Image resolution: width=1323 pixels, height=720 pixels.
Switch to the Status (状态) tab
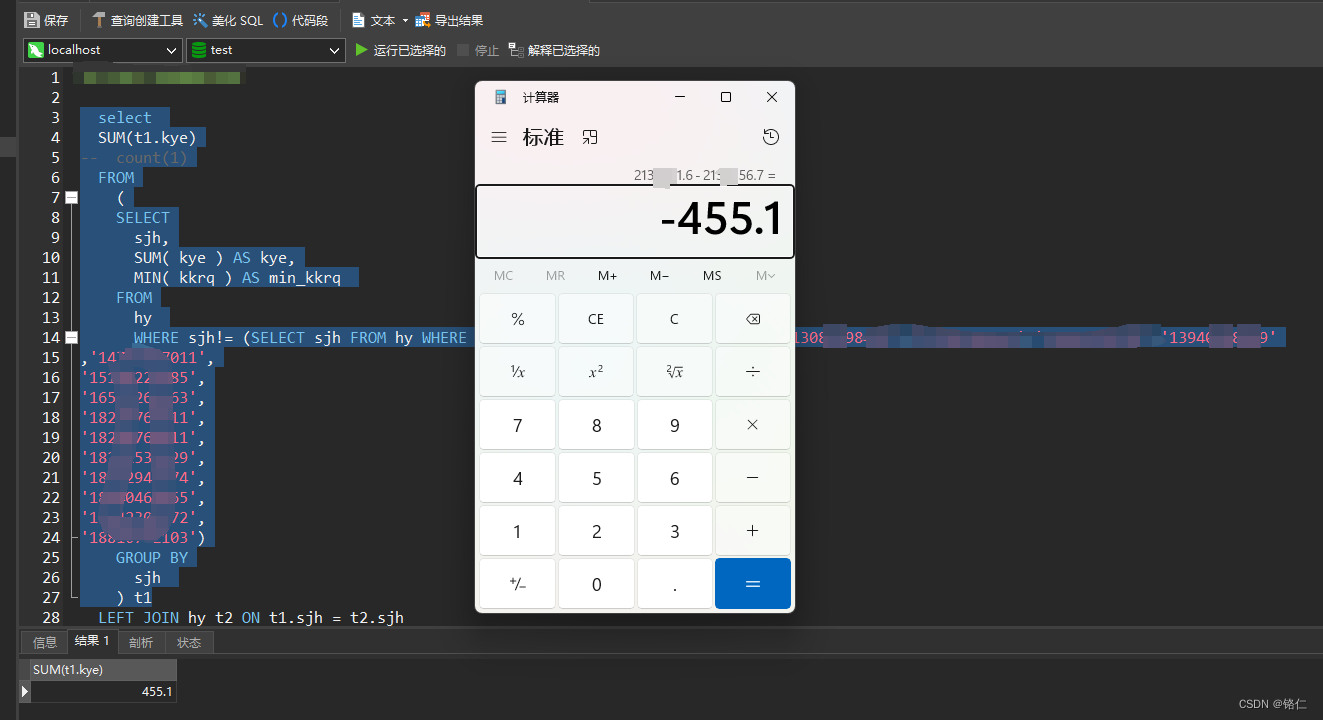[x=189, y=643]
